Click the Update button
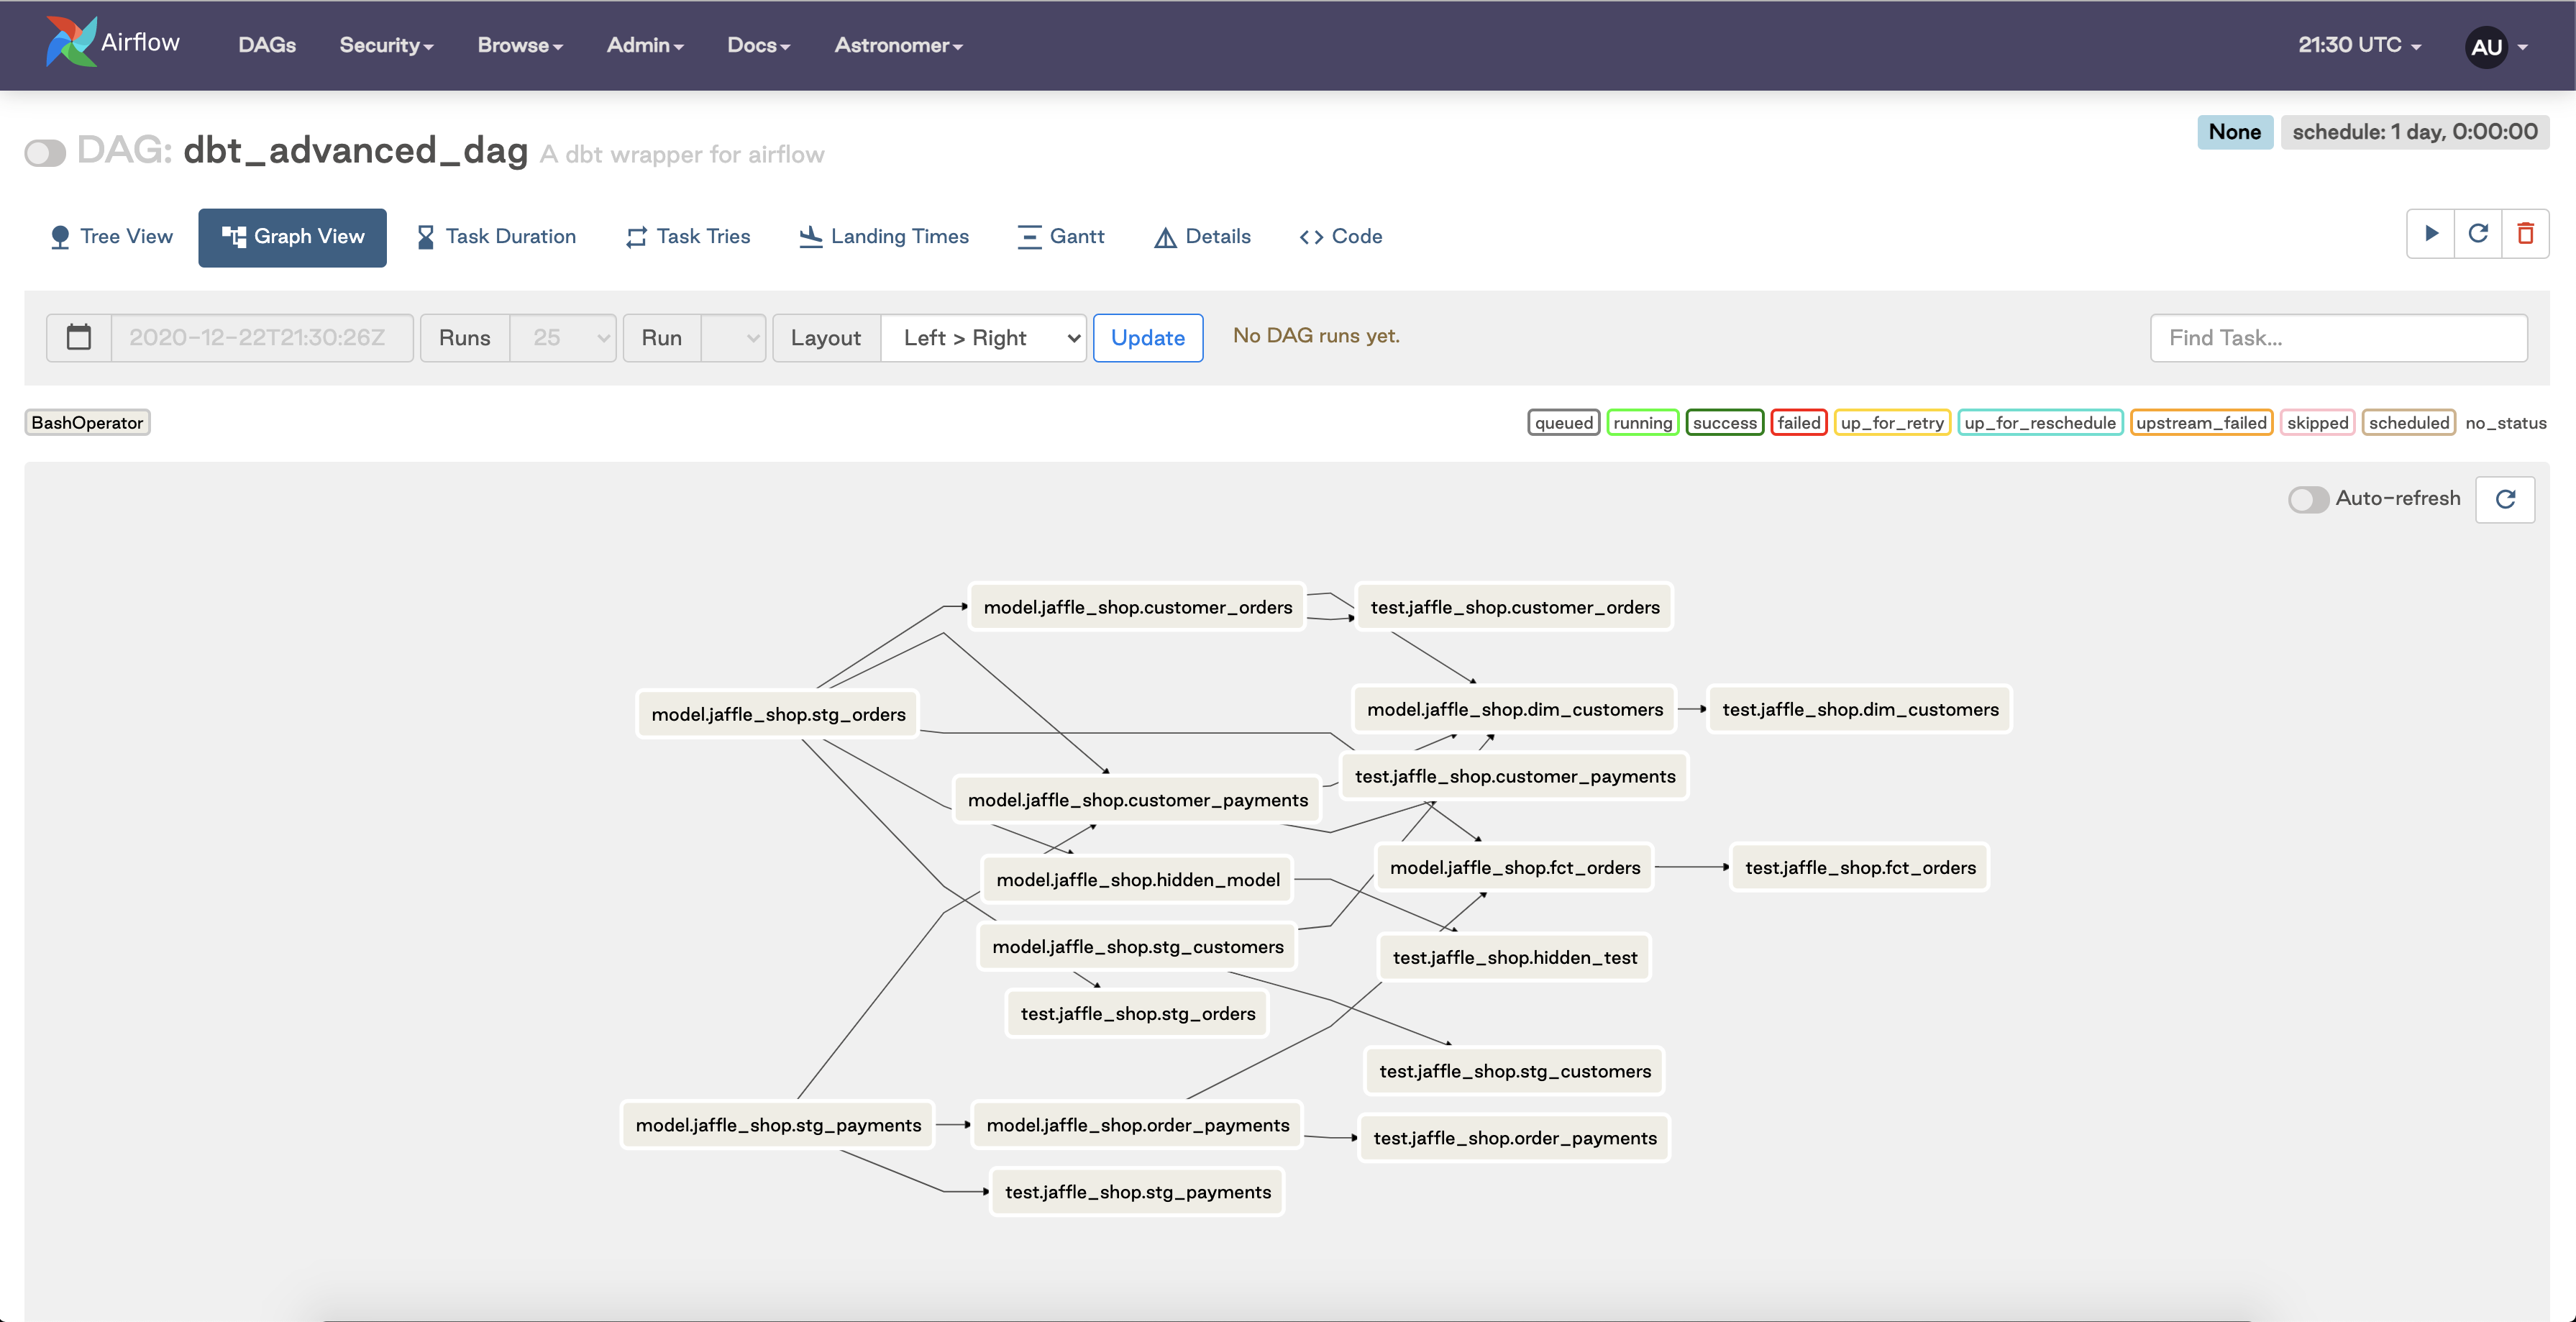The height and width of the screenshot is (1322, 2576). tap(1146, 336)
